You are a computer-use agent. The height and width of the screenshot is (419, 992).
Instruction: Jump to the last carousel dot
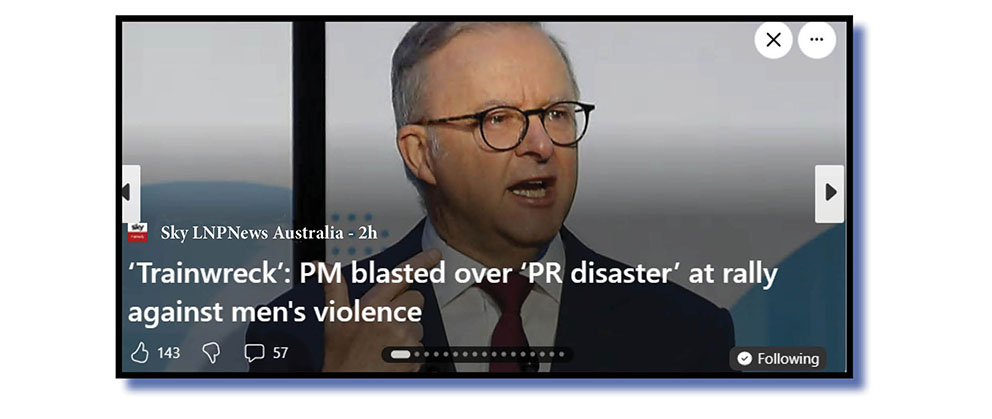coord(561,354)
